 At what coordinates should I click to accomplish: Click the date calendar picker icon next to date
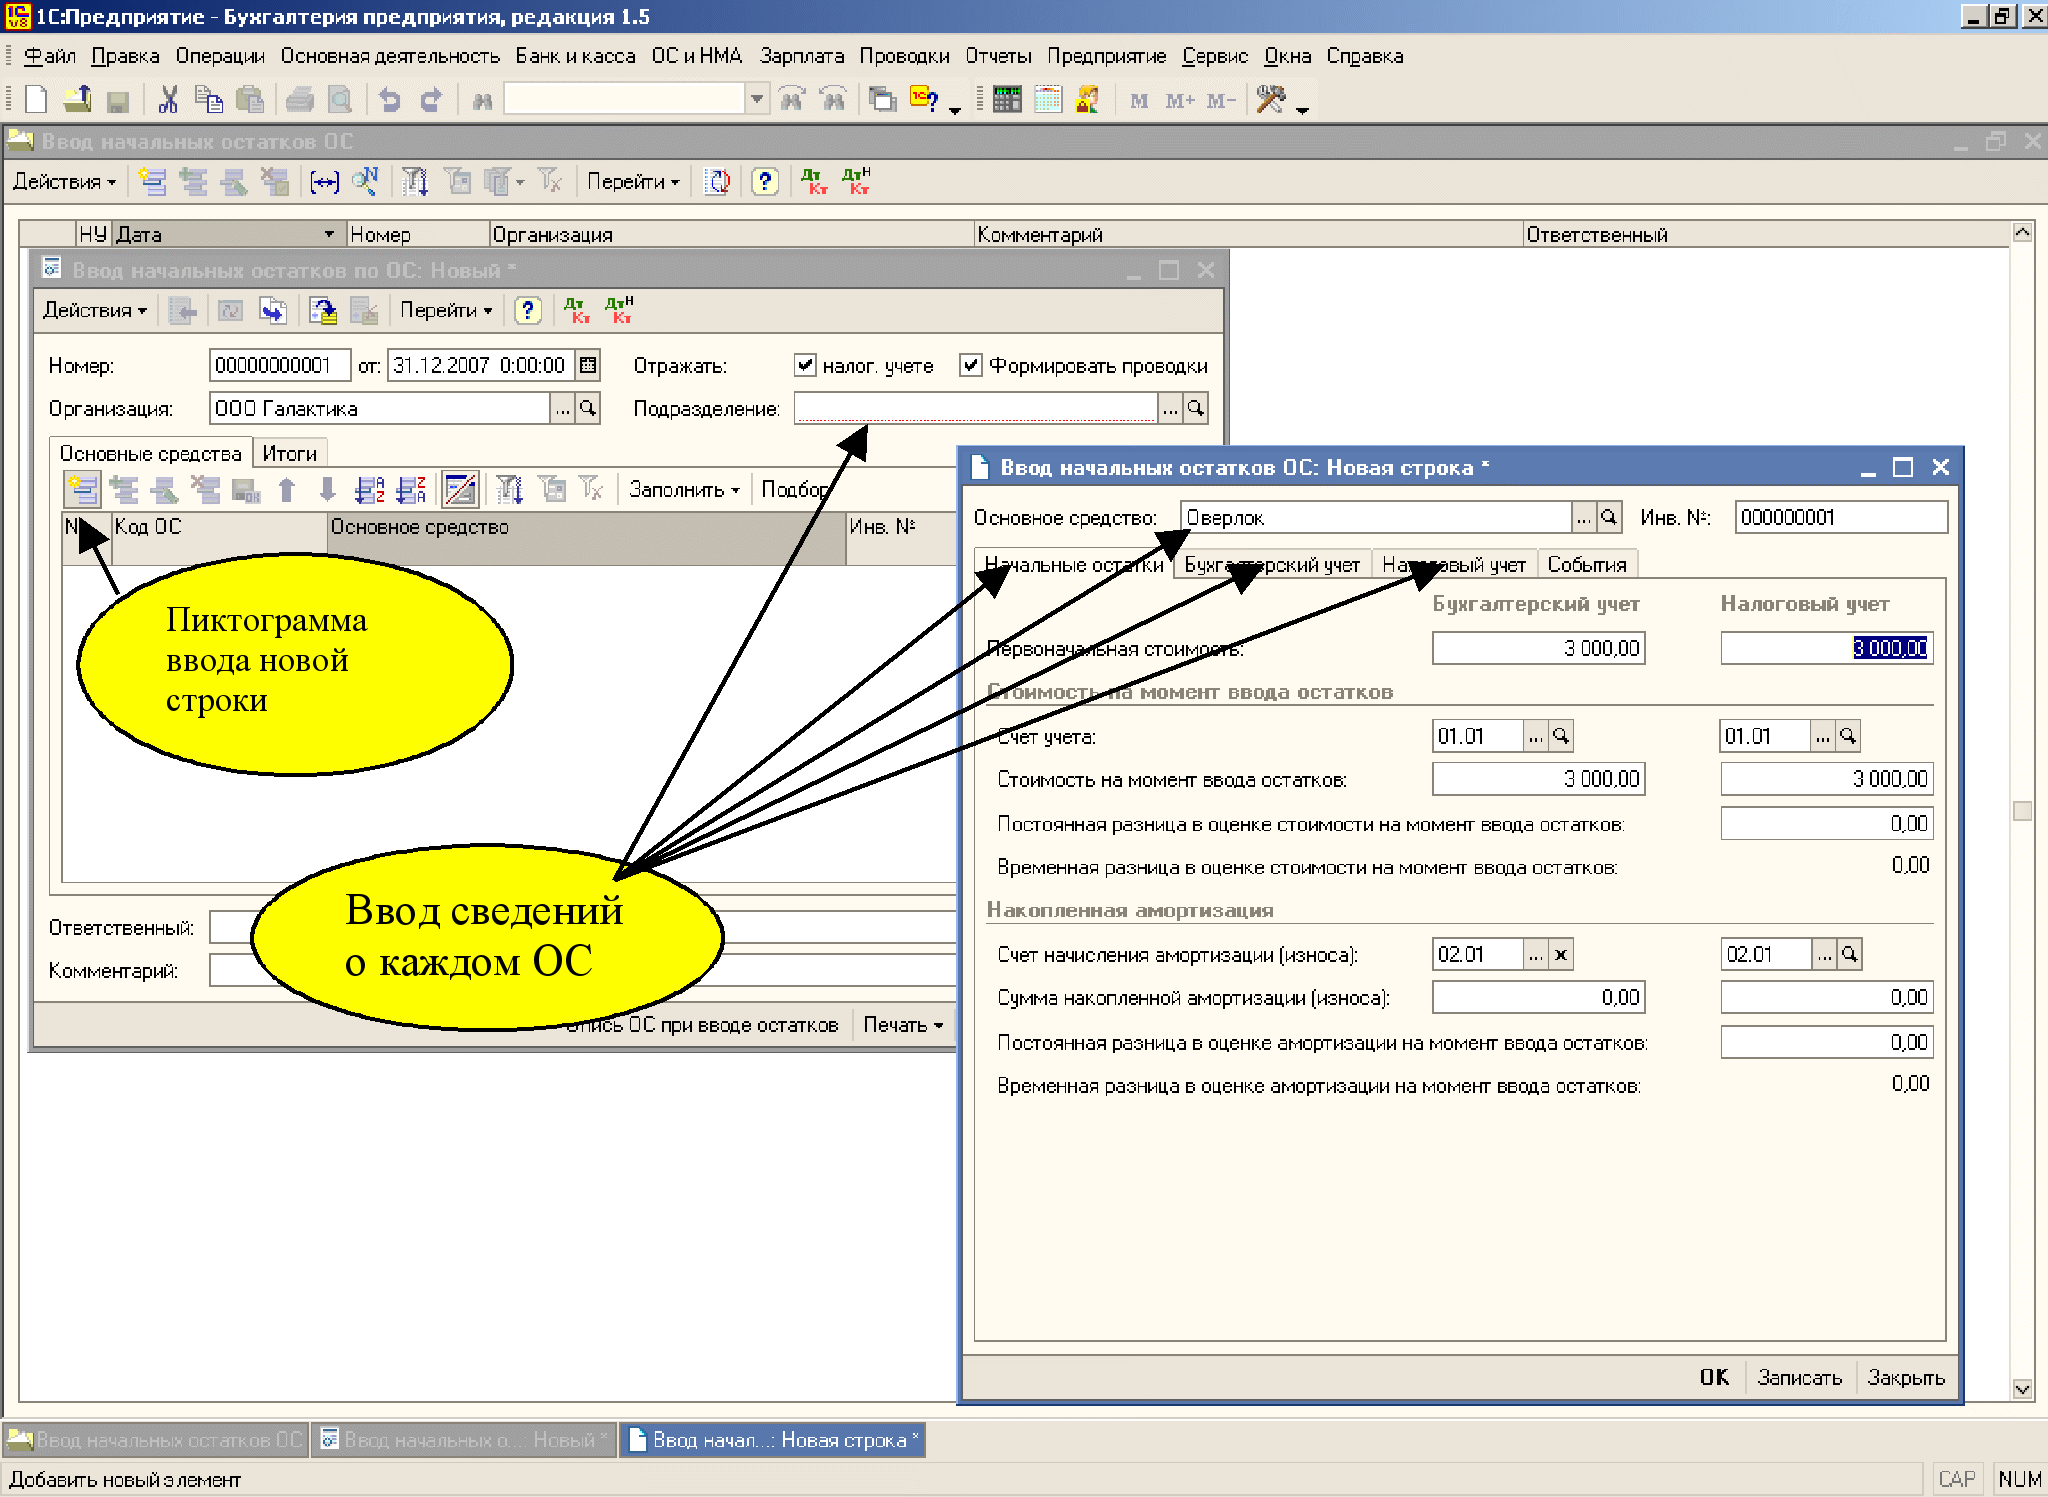[588, 365]
